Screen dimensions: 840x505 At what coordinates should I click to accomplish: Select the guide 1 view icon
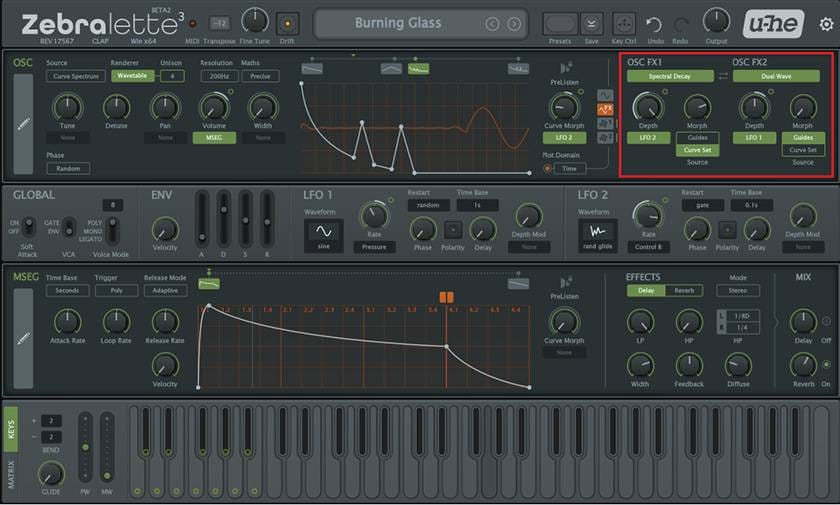click(605, 123)
